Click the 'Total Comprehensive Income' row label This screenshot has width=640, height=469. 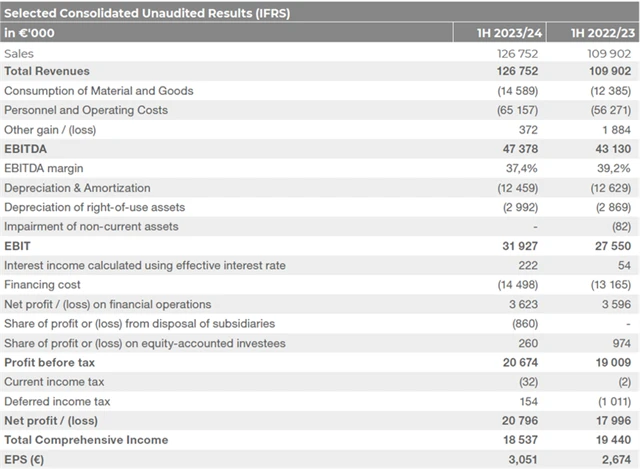[86, 440]
